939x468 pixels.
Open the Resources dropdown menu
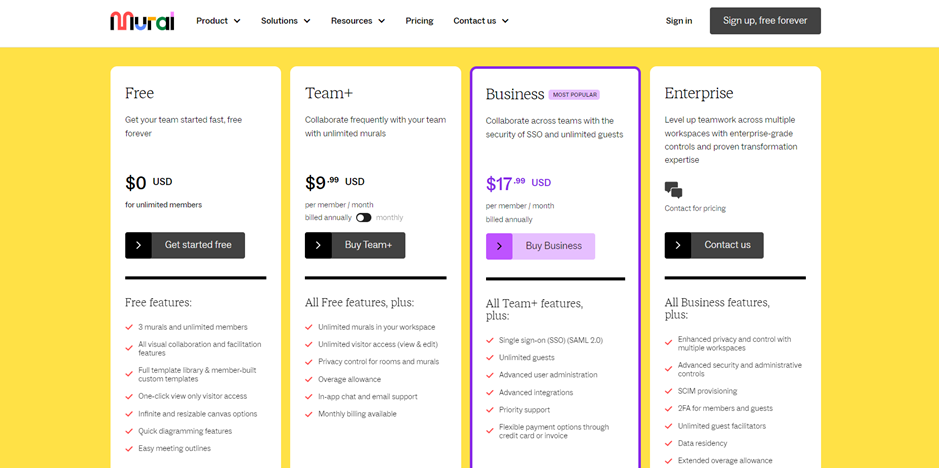point(358,21)
